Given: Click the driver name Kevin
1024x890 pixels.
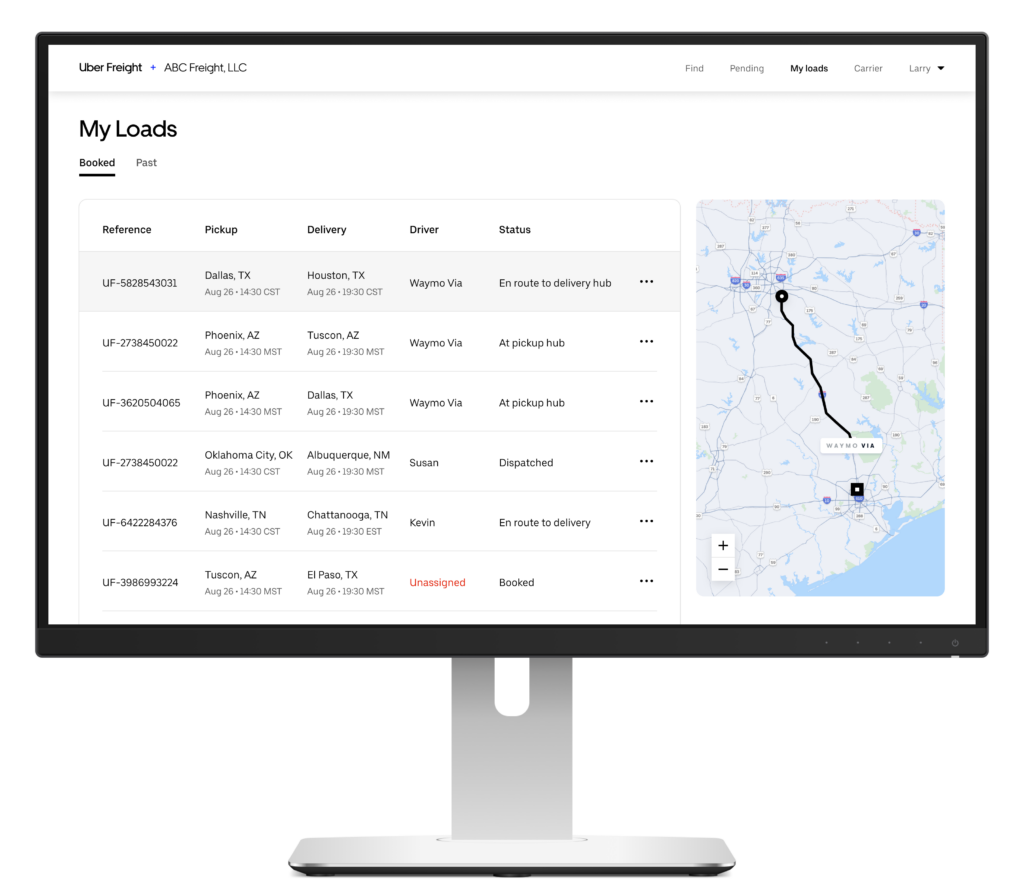Looking at the screenshot, I should (422, 523).
